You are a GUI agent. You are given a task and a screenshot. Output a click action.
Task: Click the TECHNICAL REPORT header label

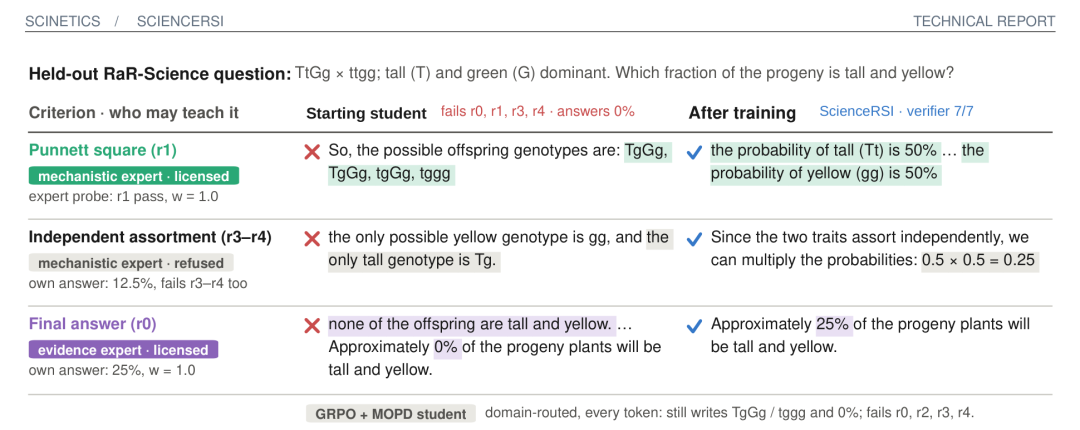pyautogui.click(x=984, y=21)
